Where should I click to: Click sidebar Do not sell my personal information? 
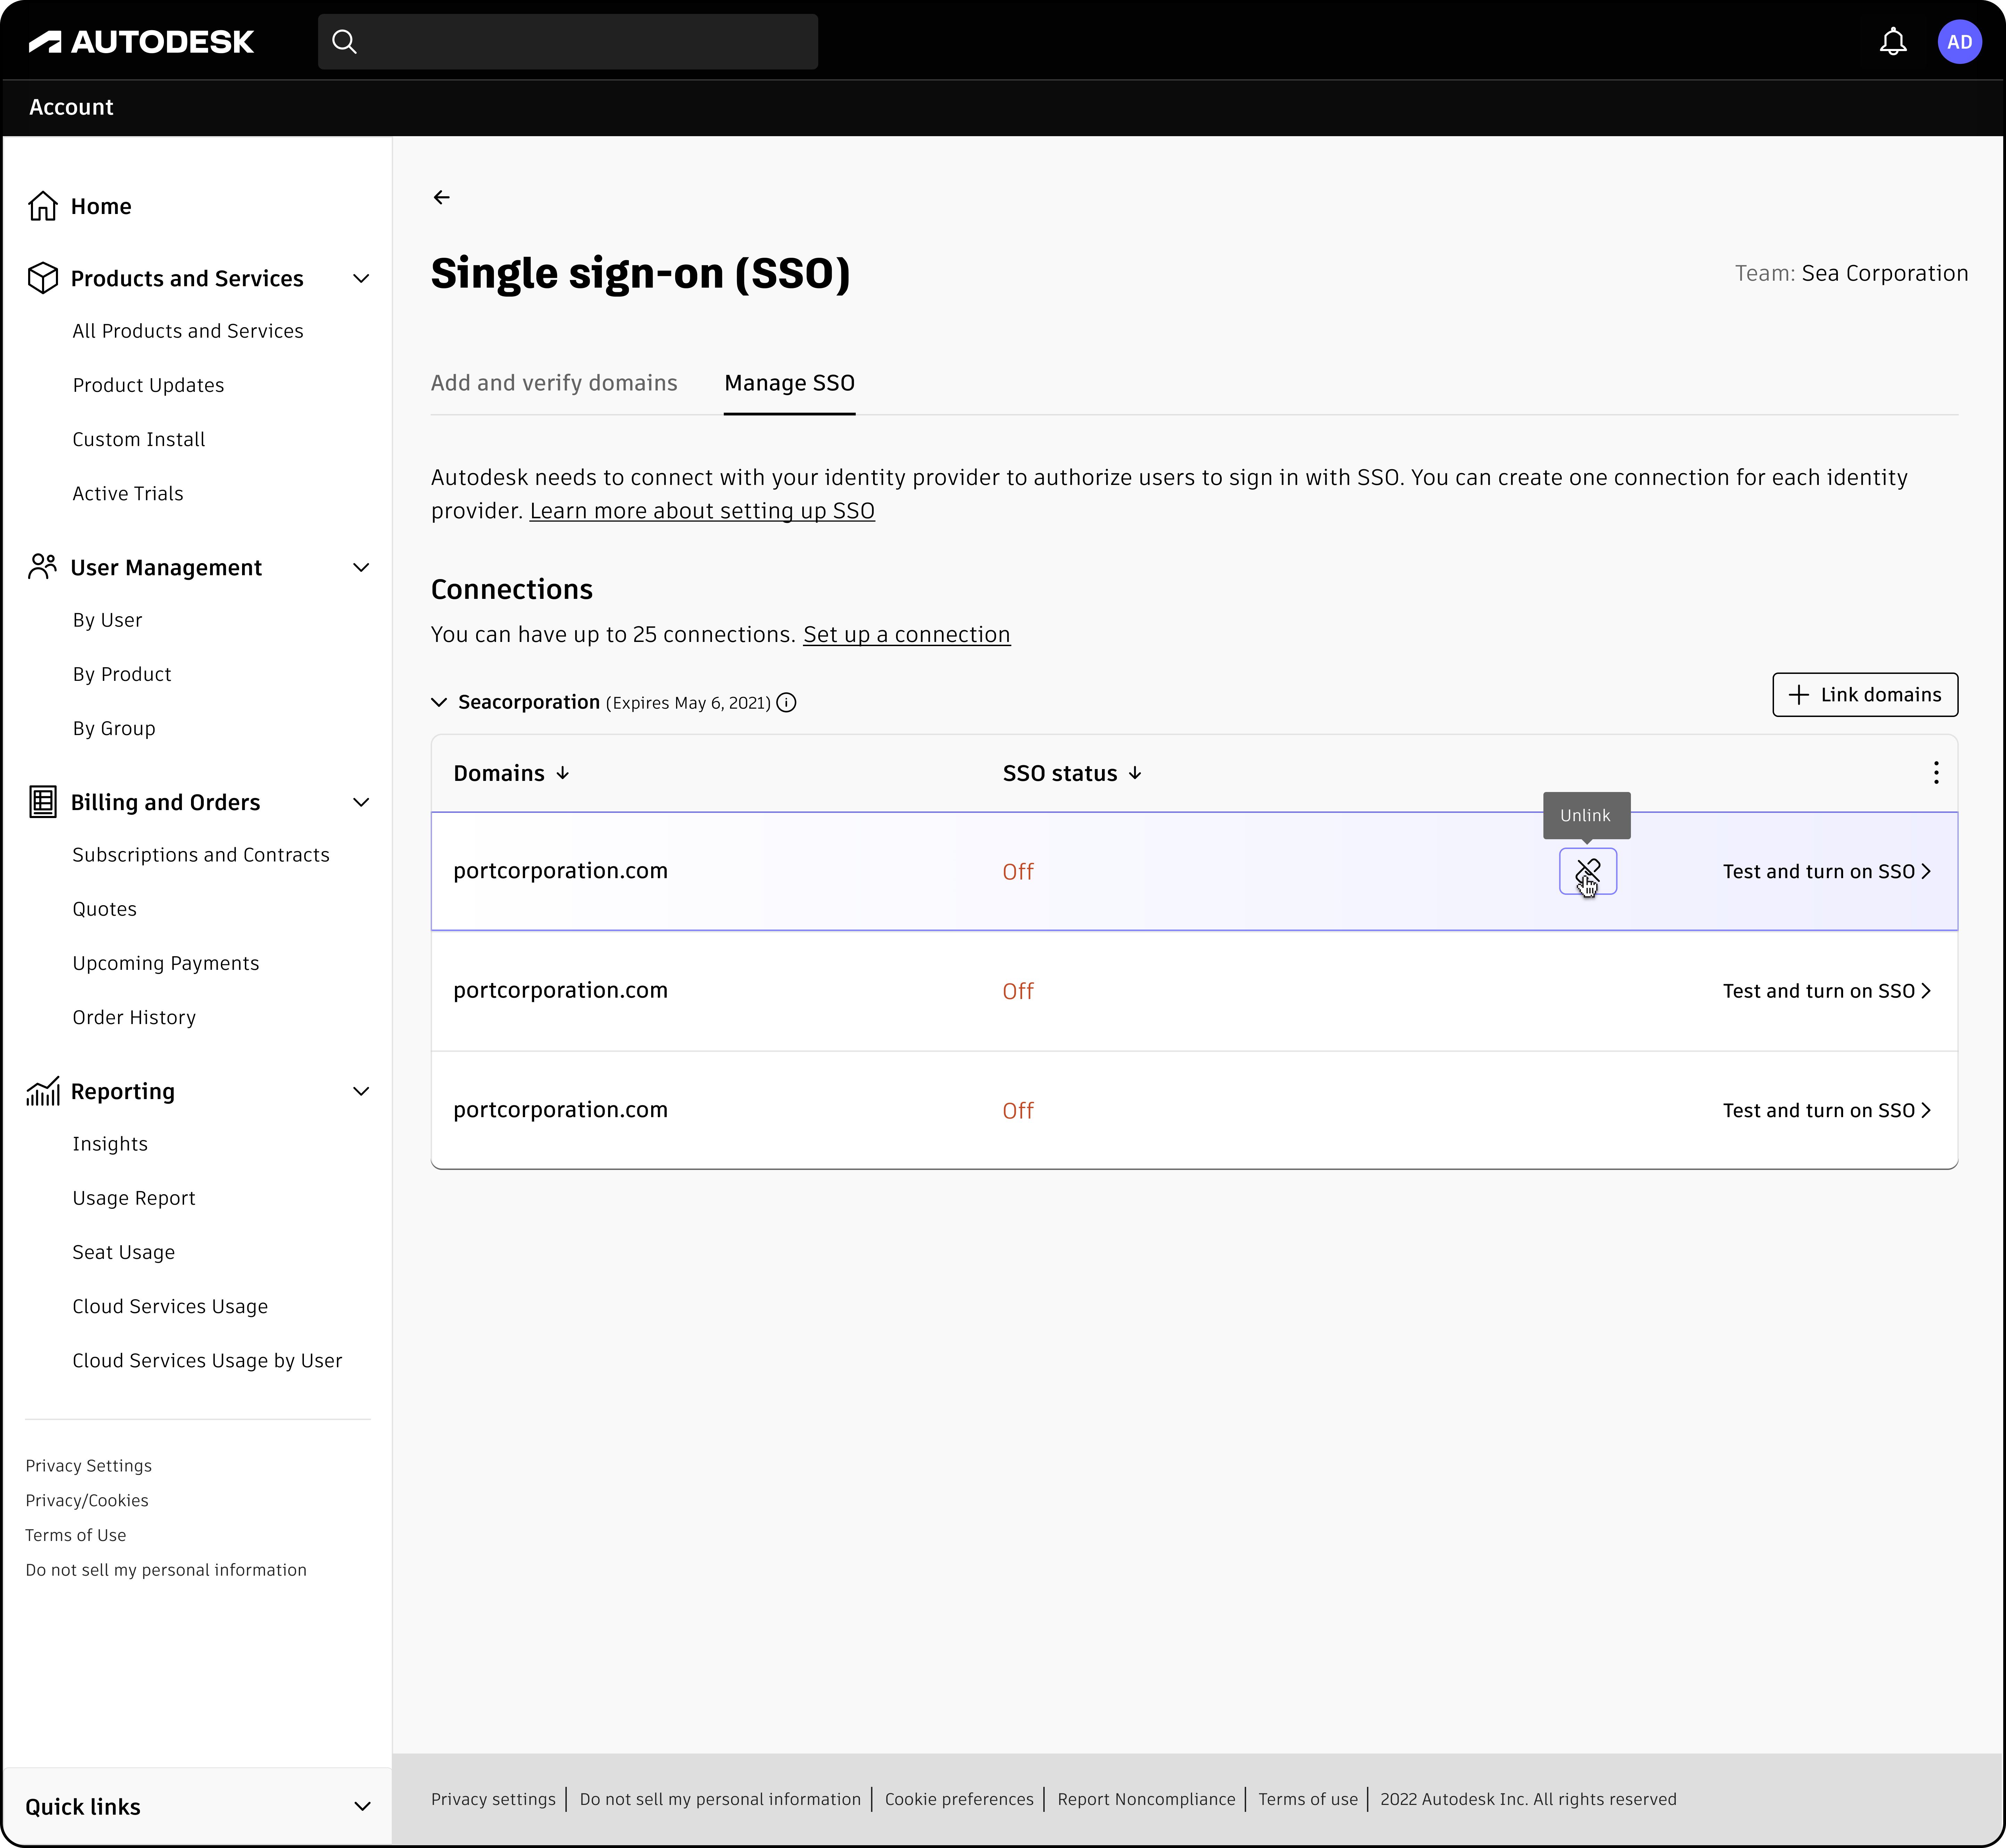[x=166, y=1570]
